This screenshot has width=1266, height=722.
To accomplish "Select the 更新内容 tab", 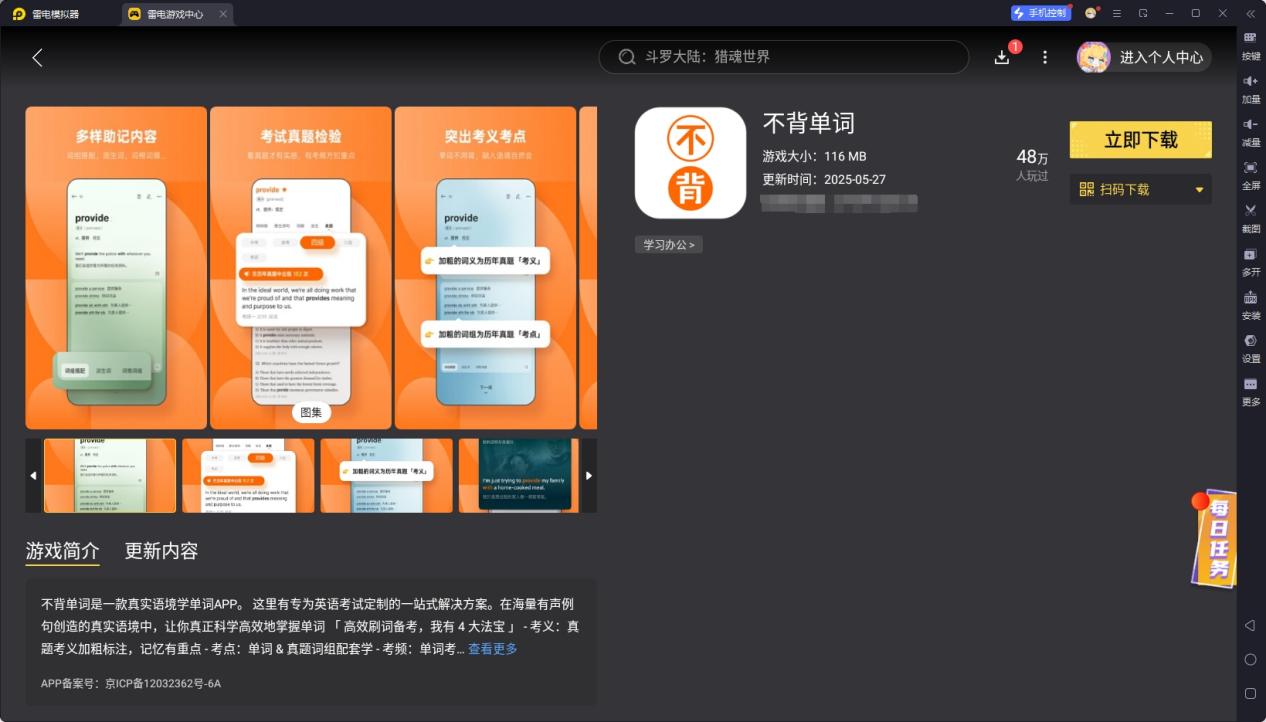I will (161, 551).
